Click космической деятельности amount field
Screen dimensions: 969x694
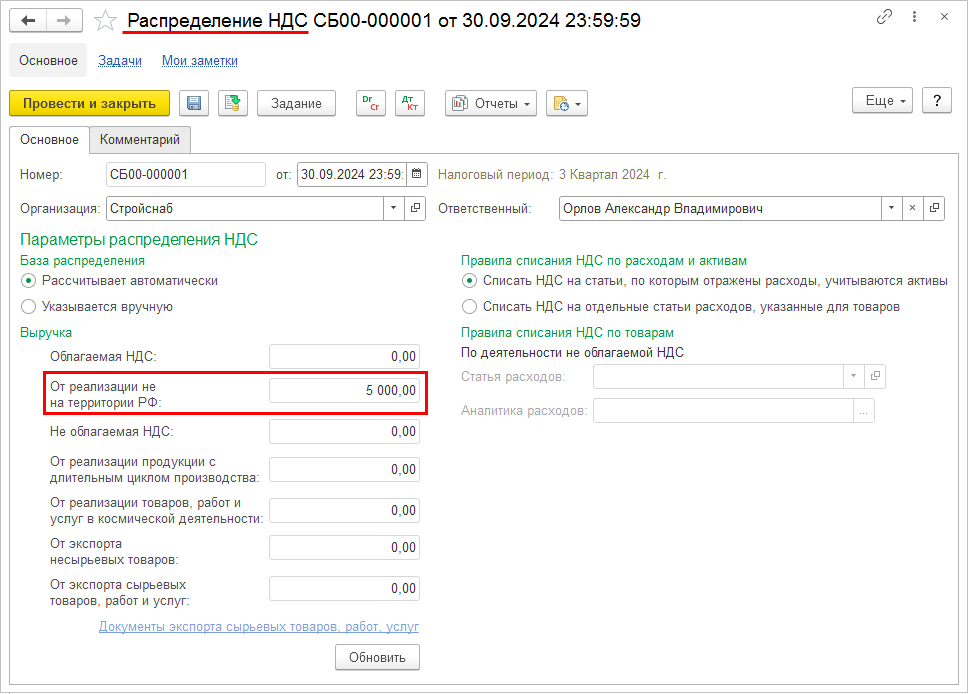pyautogui.click(x=344, y=510)
